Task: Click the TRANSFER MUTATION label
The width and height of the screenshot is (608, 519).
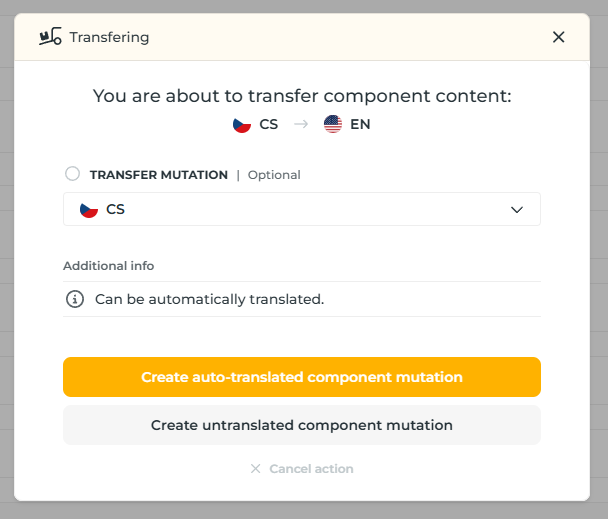Action: [x=159, y=175]
